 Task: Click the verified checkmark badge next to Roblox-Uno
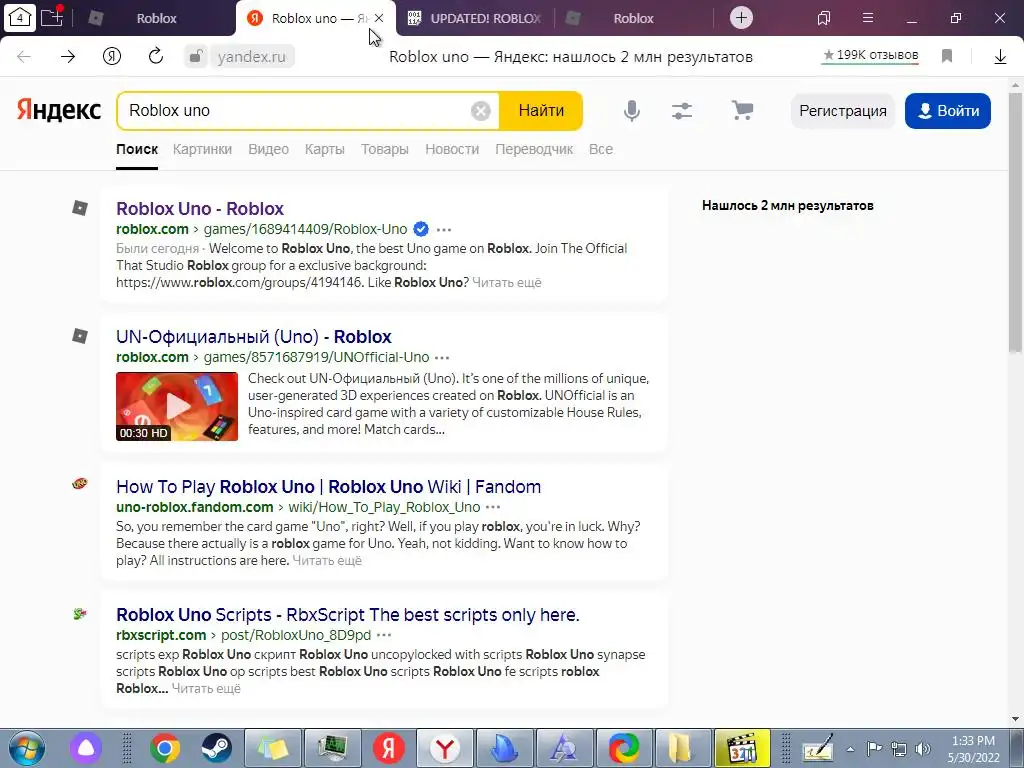tap(421, 229)
